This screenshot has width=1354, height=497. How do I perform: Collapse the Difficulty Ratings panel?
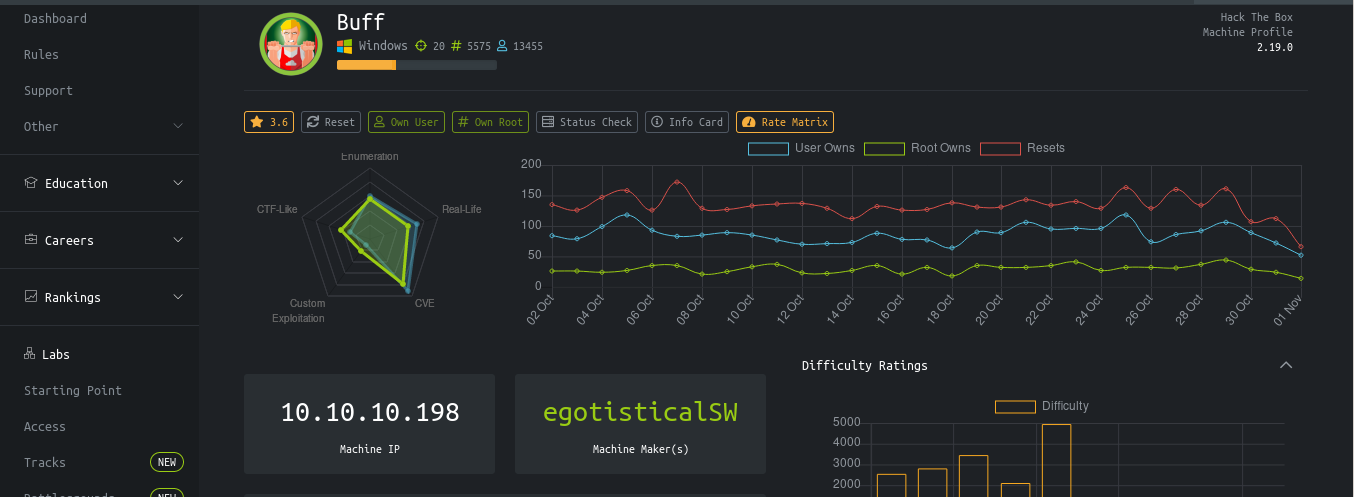coord(1286,365)
